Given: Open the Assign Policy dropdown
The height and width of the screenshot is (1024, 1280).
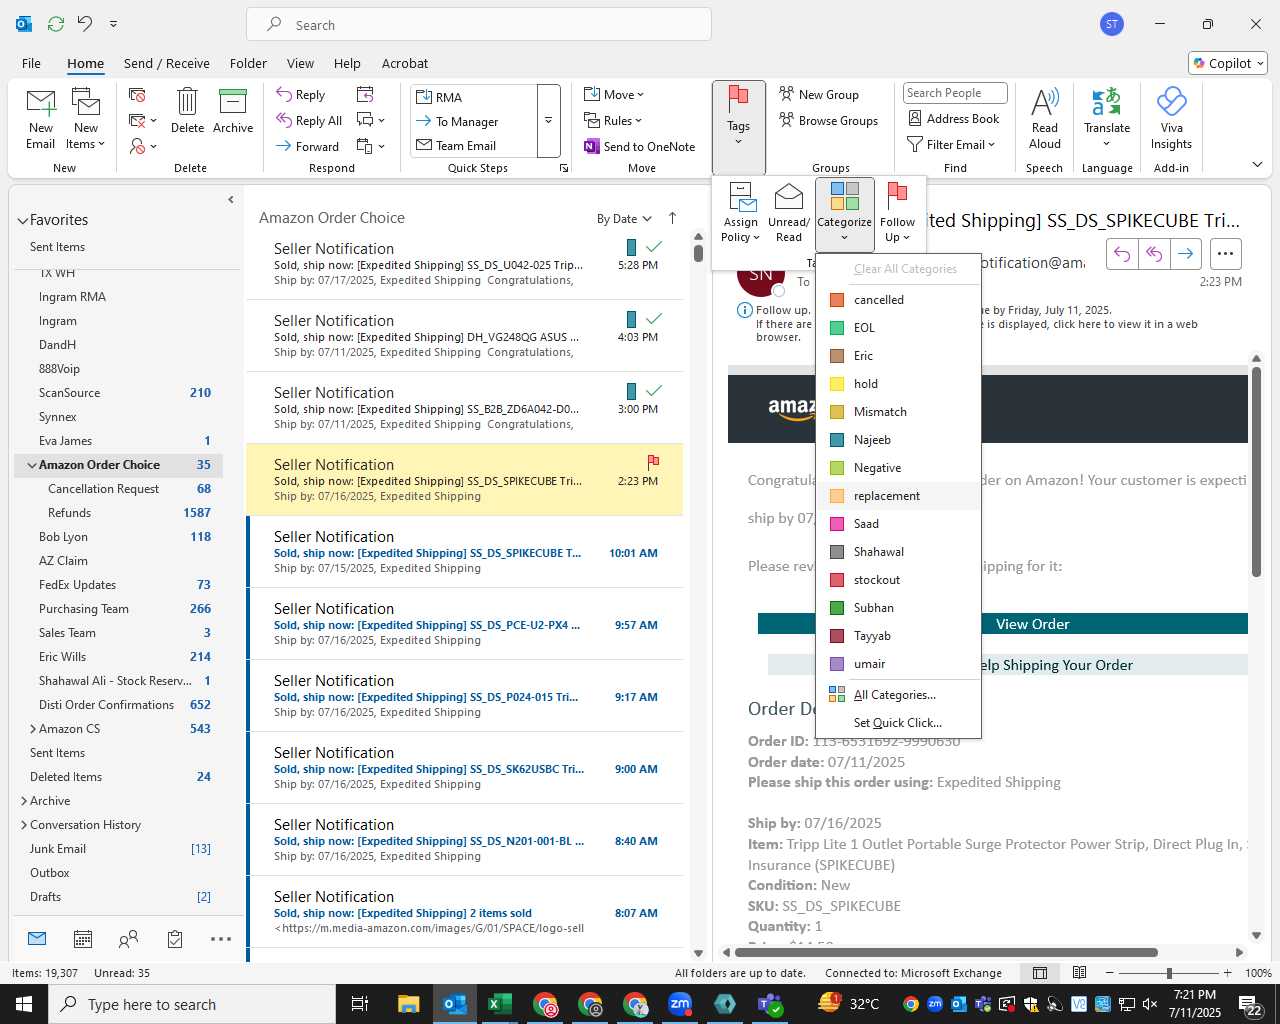Looking at the screenshot, I should click(741, 213).
